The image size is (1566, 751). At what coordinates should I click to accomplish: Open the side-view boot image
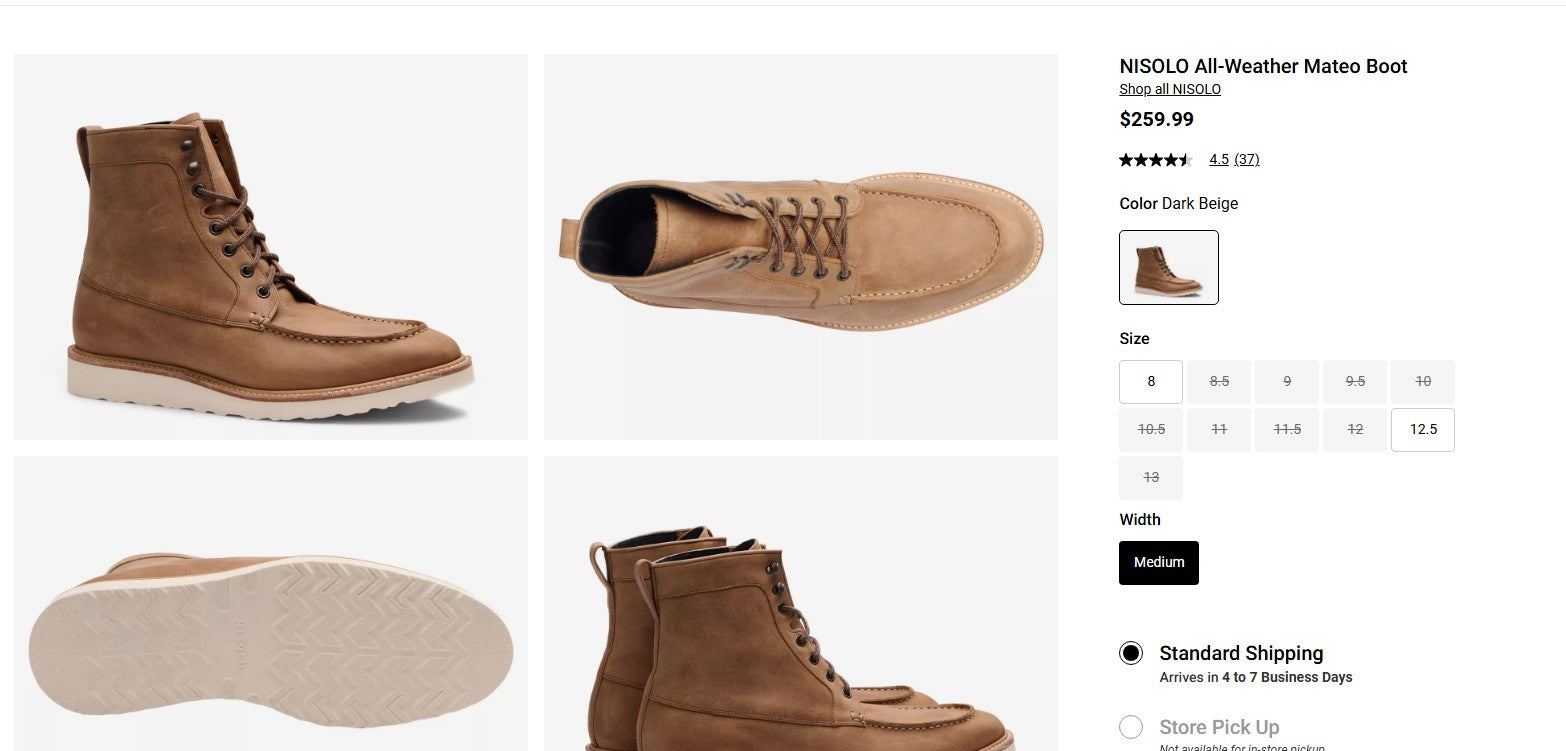(x=271, y=247)
